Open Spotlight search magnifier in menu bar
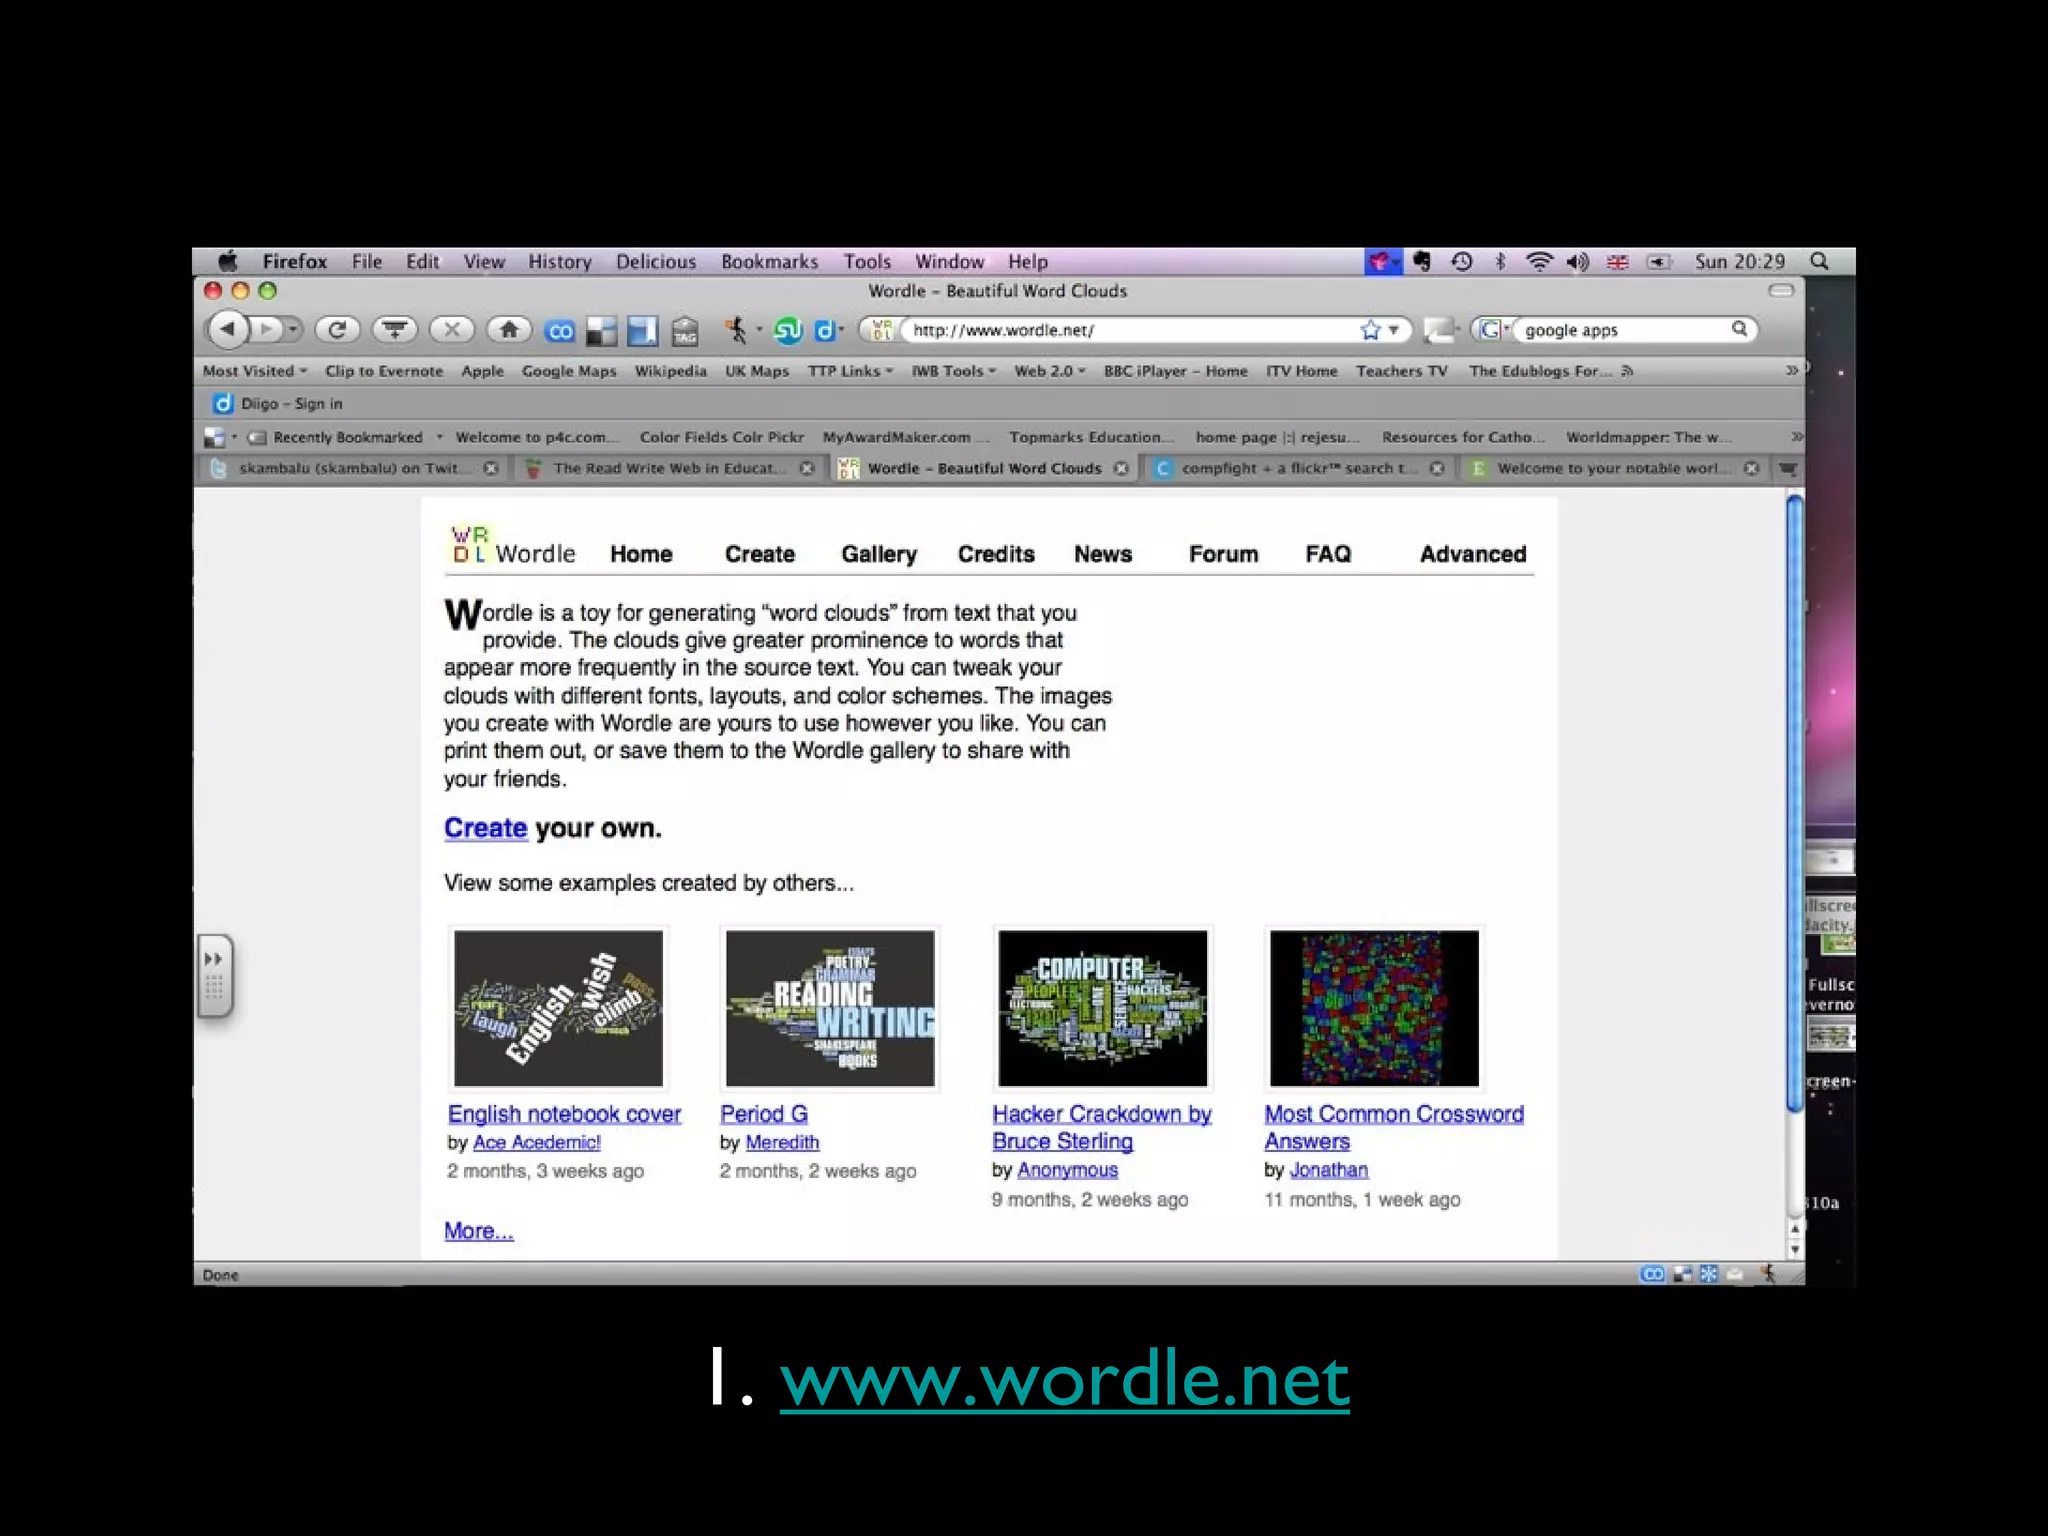Image resolution: width=2048 pixels, height=1536 pixels. pos(1820,262)
